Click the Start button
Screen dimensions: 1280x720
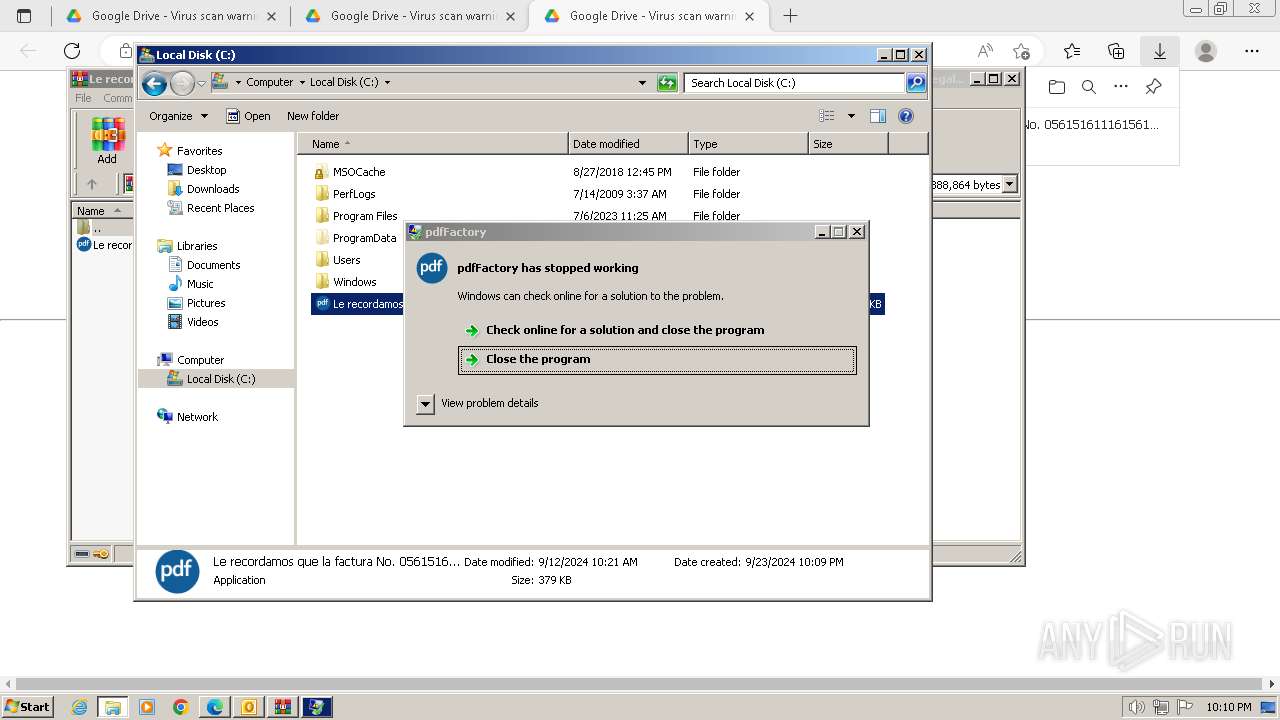click(x=27, y=707)
